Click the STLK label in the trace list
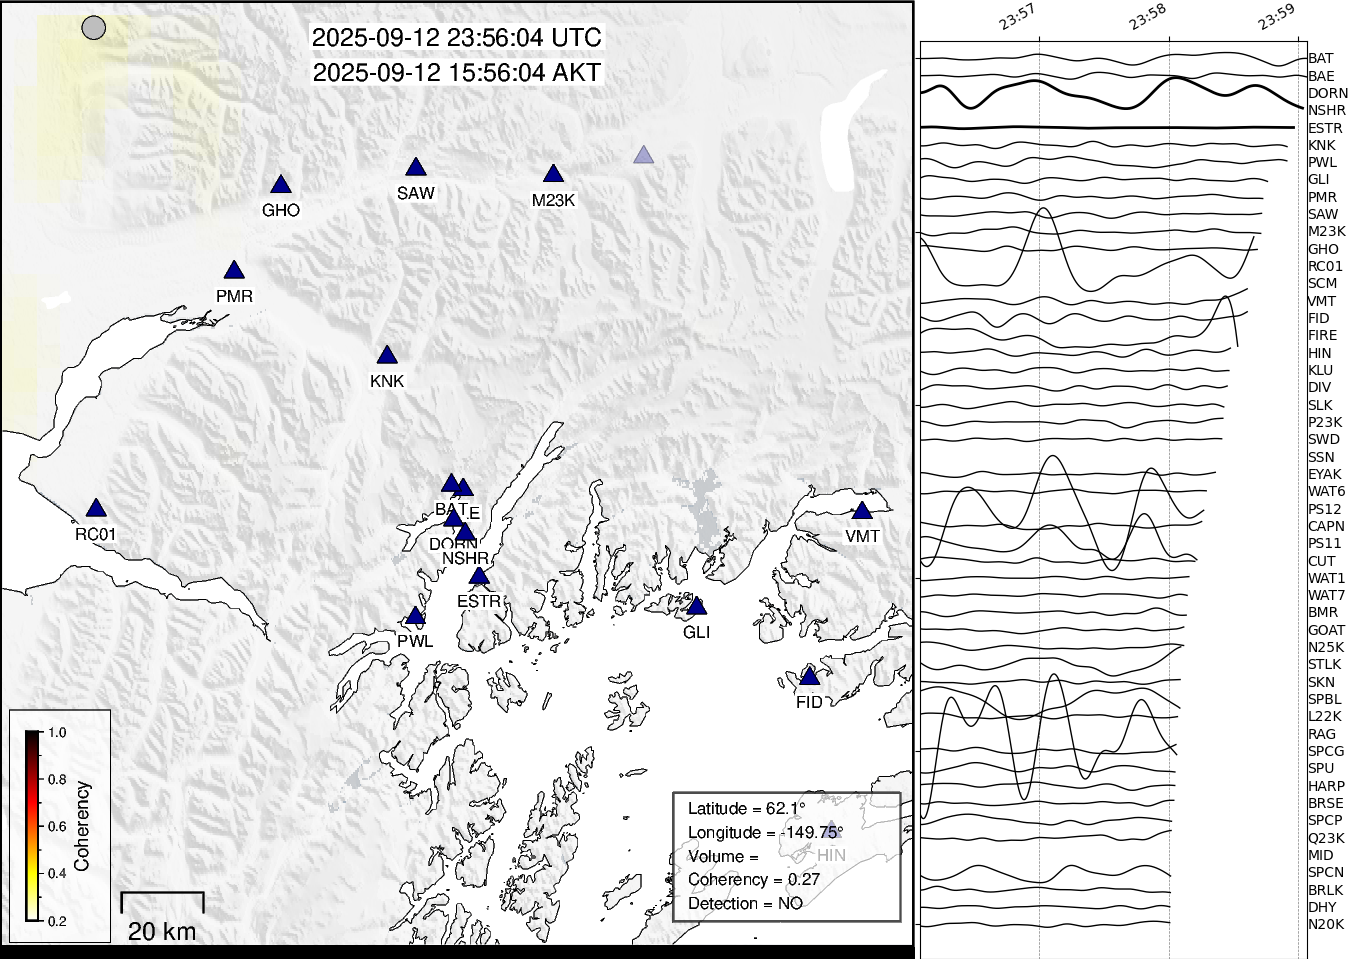 (x=1324, y=665)
